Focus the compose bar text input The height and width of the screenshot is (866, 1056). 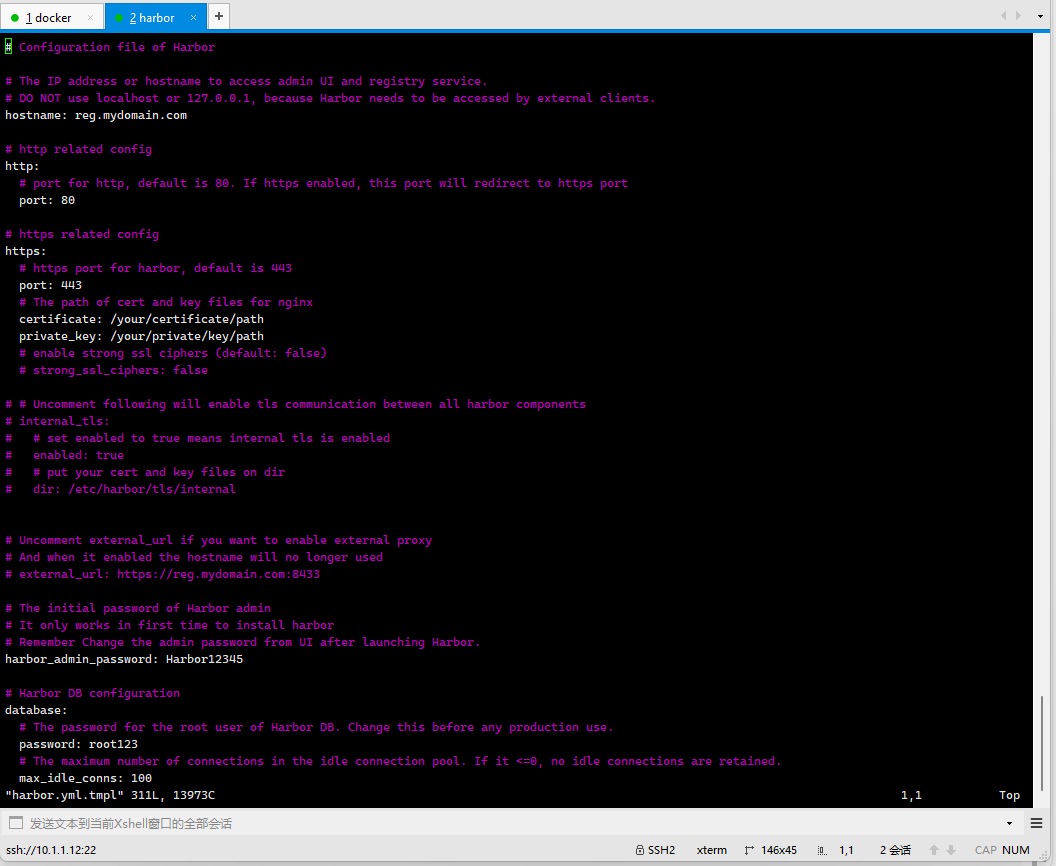coord(512,823)
